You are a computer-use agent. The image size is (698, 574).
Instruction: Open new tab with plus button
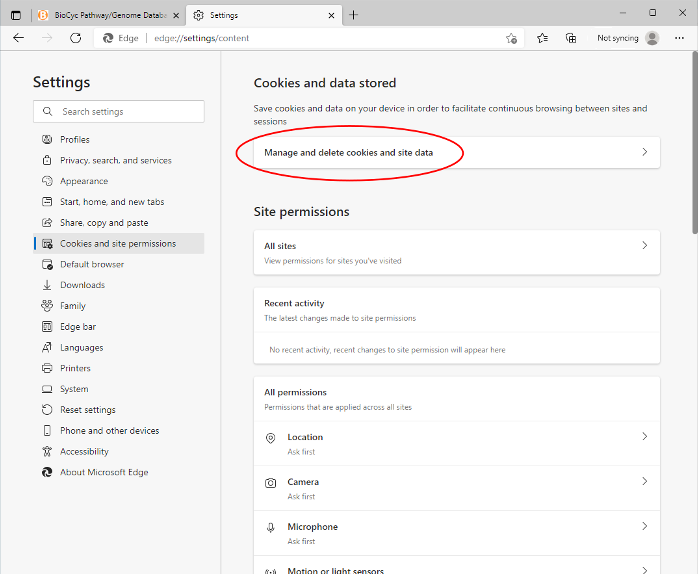354,15
